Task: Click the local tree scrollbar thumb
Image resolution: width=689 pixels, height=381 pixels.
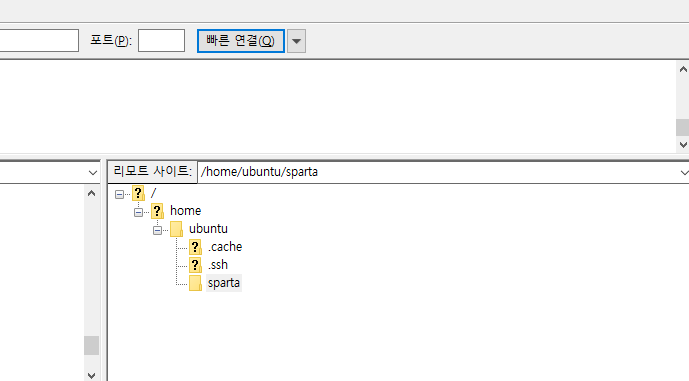Action: (91, 345)
